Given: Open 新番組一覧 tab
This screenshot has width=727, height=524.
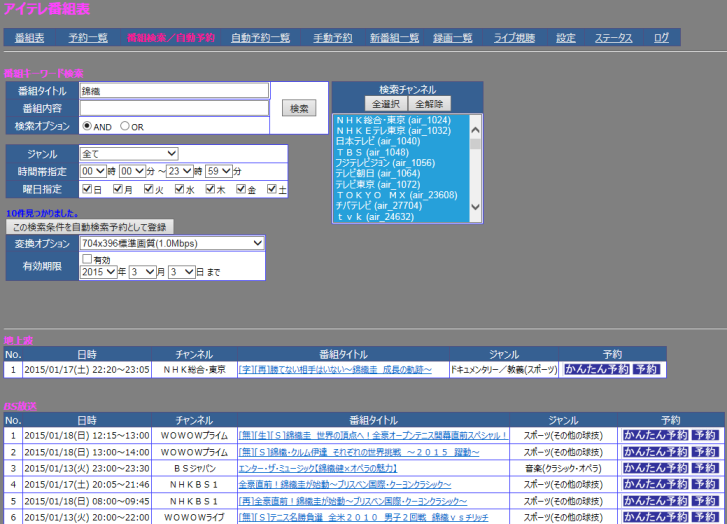Looking at the screenshot, I should 394,38.
